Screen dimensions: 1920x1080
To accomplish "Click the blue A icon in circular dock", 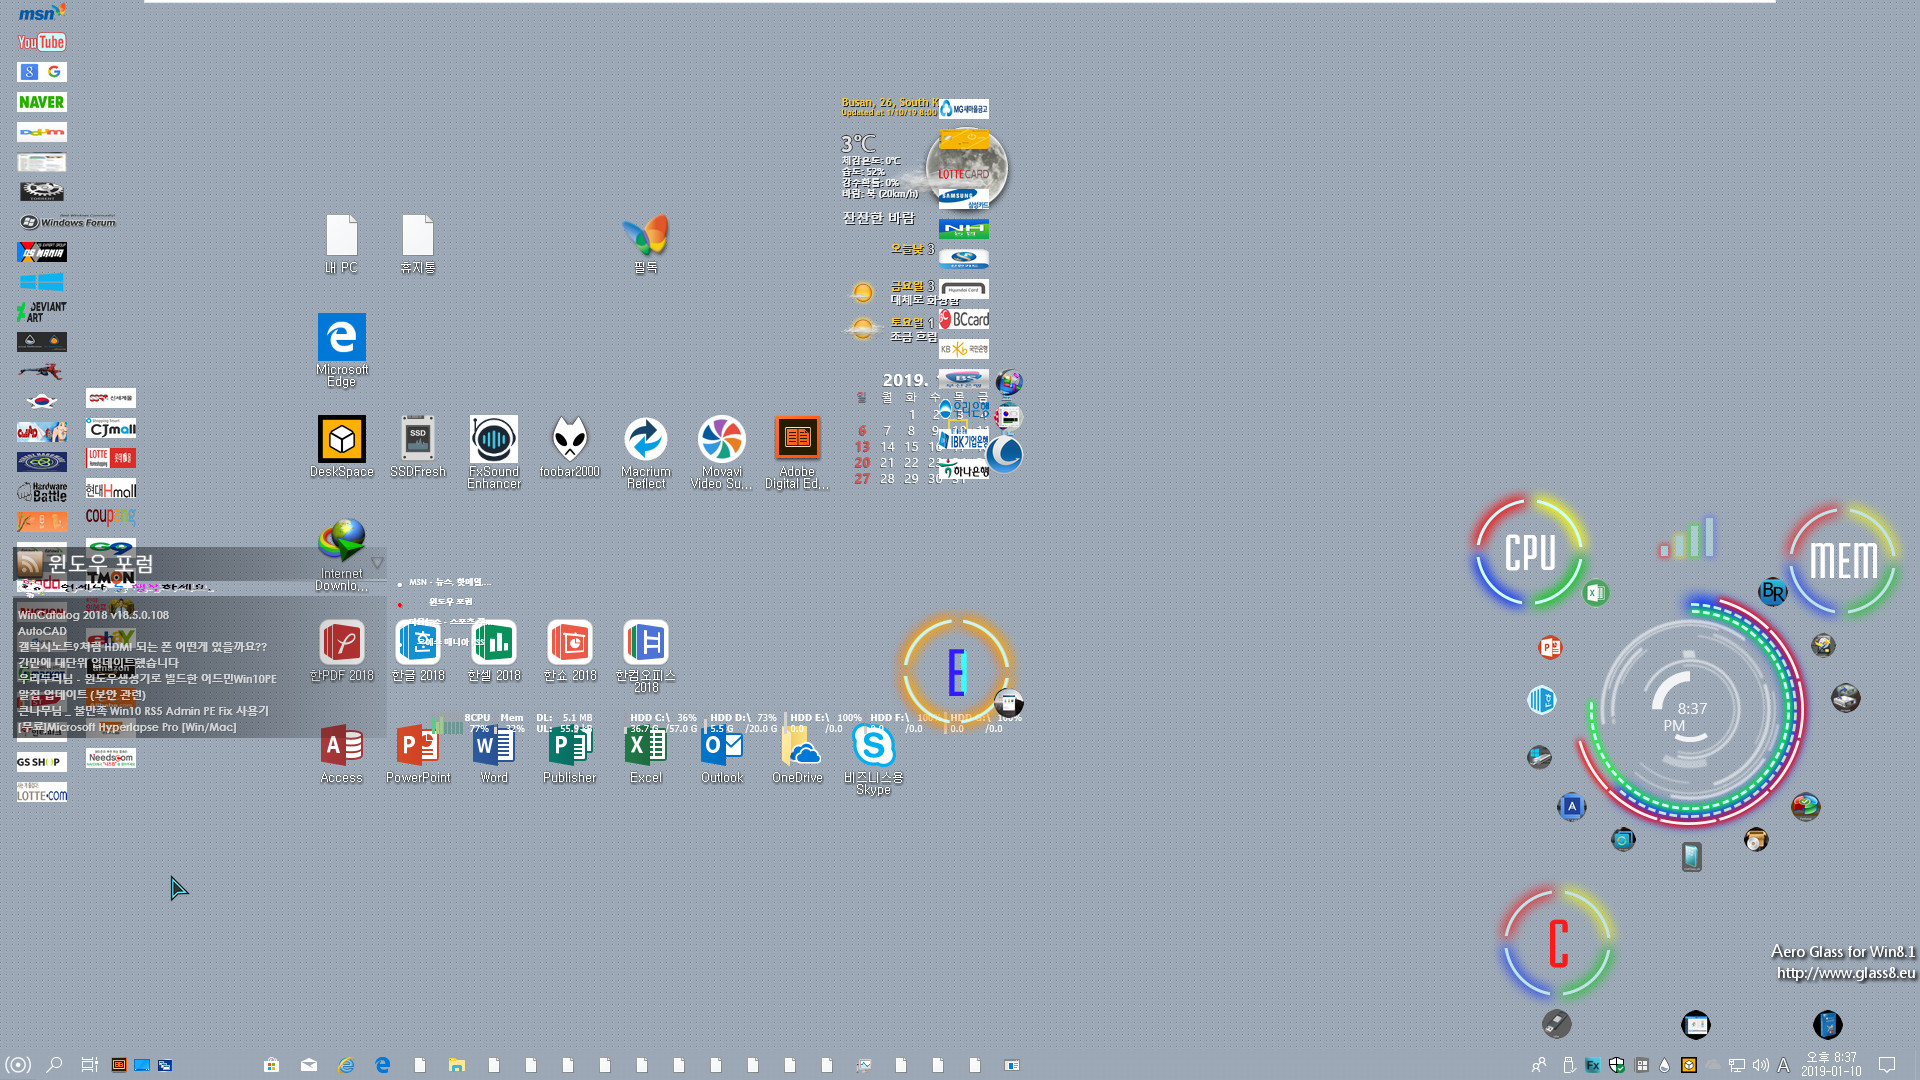I will [x=1572, y=806].
